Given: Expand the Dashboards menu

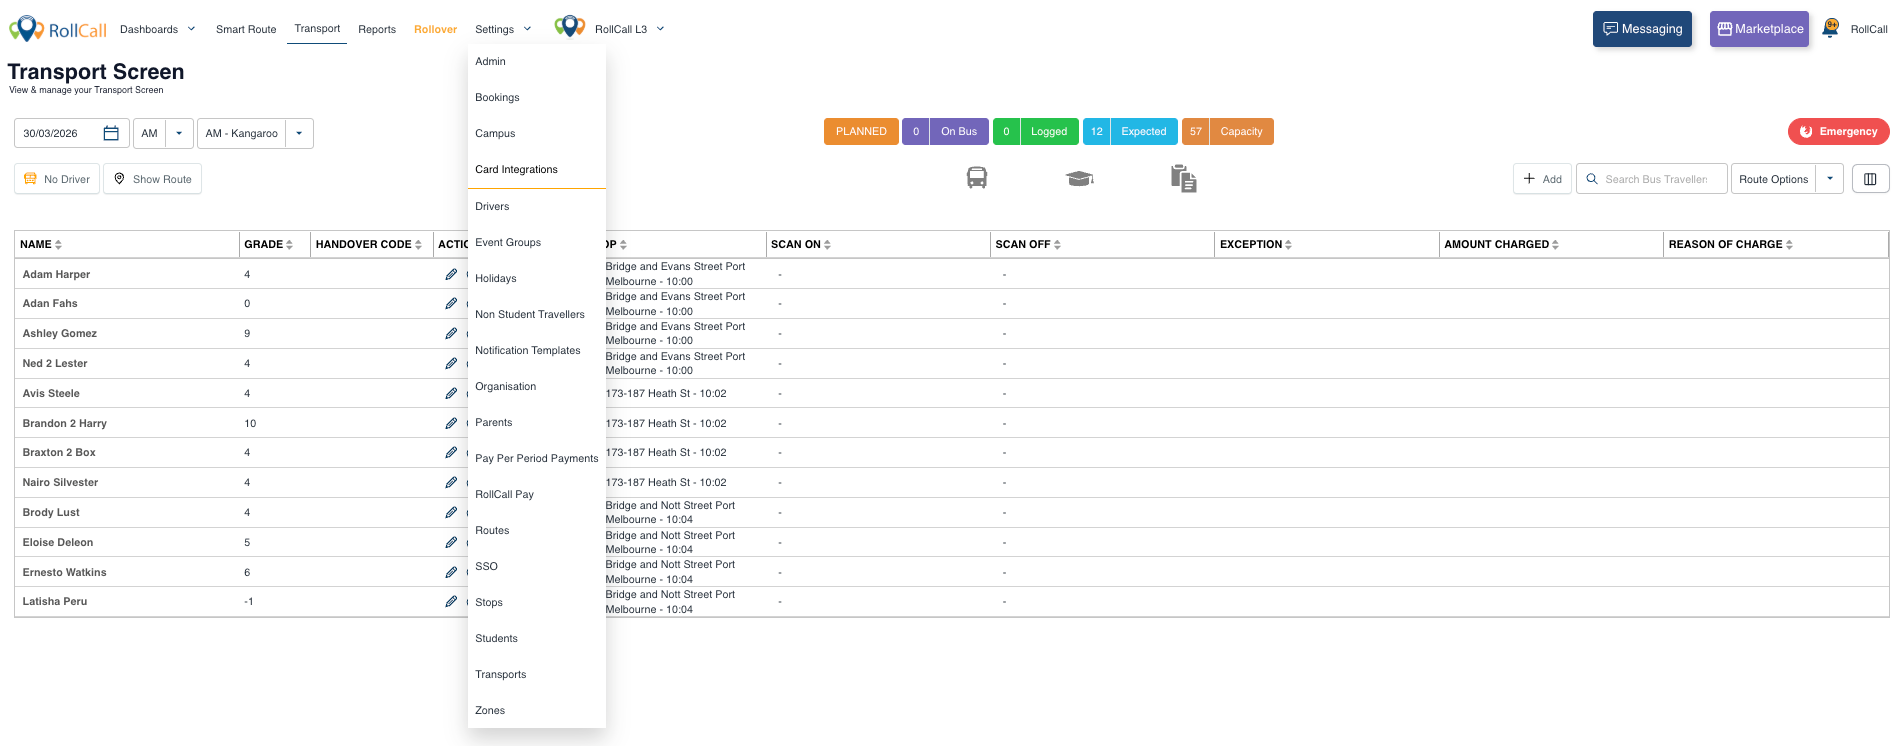Looking at the screenshot, I should [158, 29].
